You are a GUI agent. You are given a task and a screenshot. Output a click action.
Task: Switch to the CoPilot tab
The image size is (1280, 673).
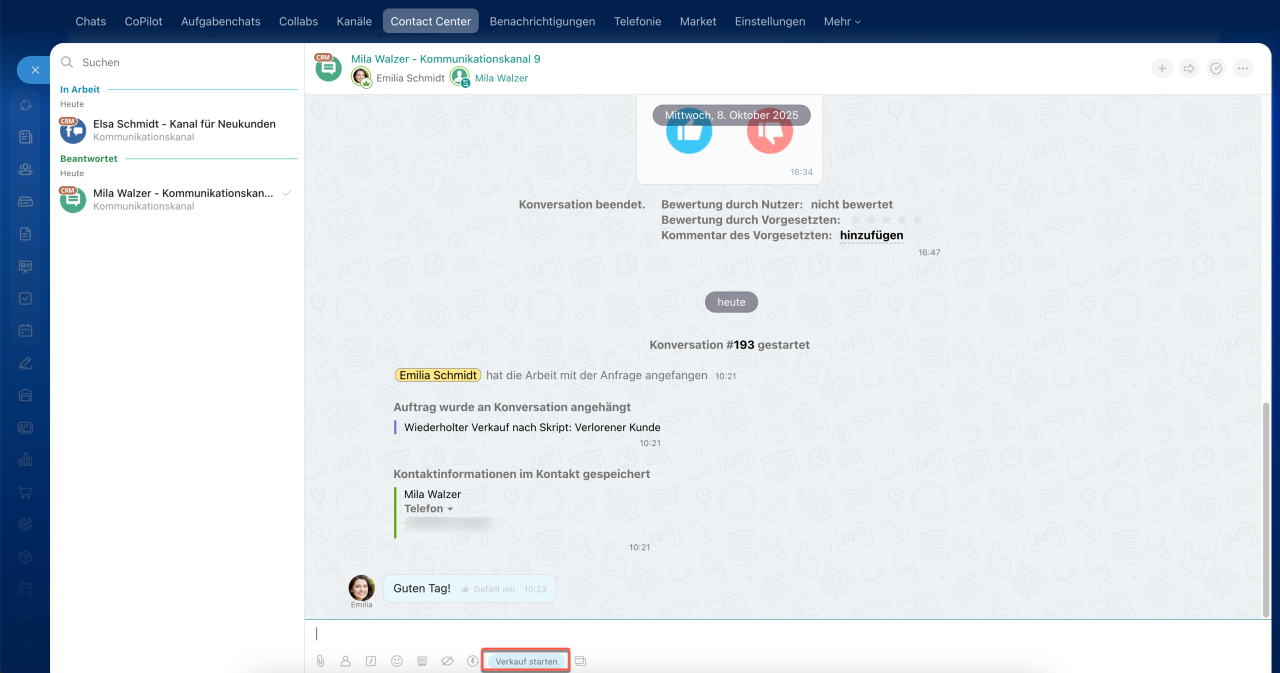[x=144, y=21]
